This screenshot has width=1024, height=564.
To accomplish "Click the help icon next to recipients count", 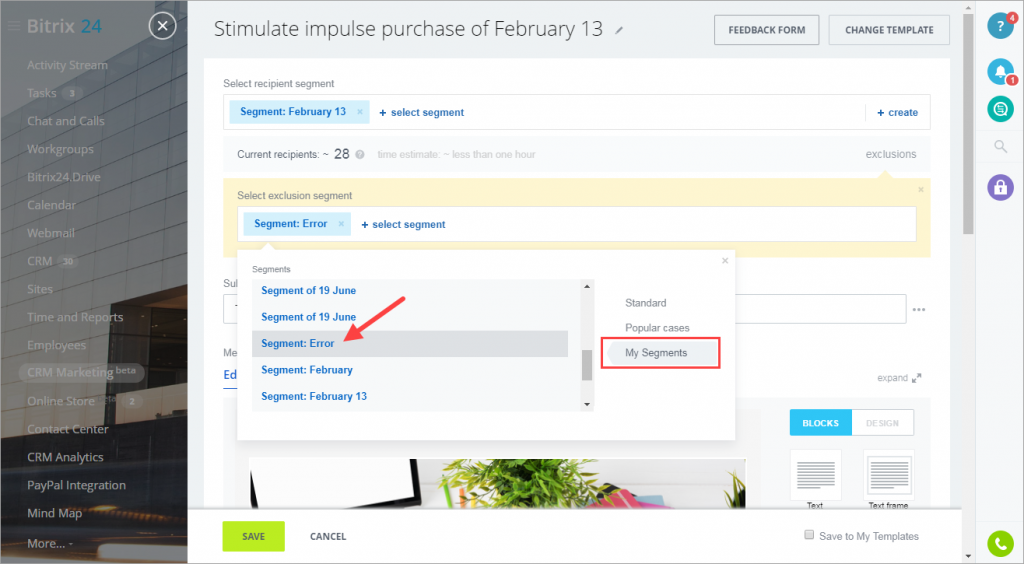I will pyautogui.click(x=360, y=155).
